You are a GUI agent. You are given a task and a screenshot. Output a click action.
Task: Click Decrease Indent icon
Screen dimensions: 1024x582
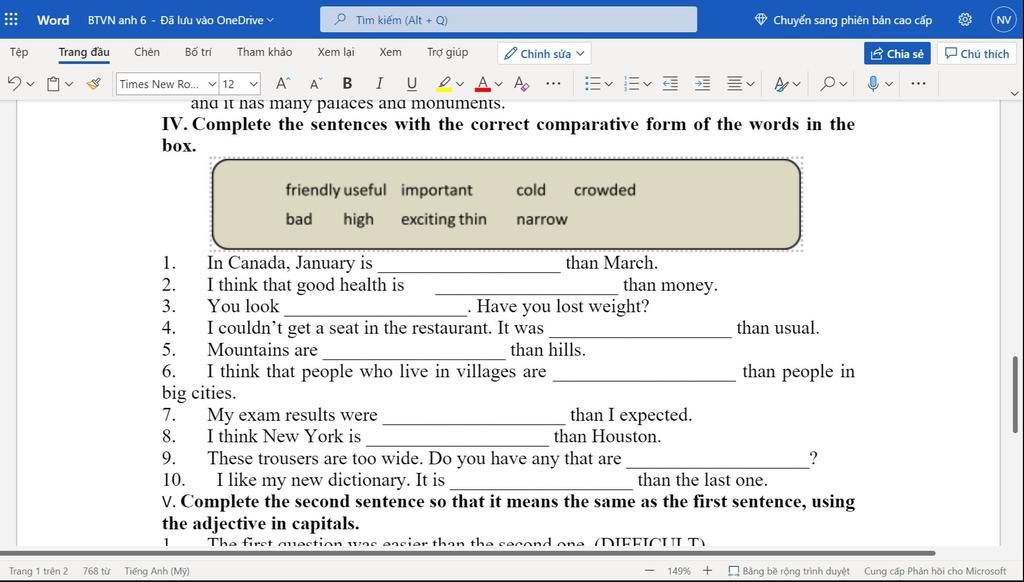[x=670, y=84]
